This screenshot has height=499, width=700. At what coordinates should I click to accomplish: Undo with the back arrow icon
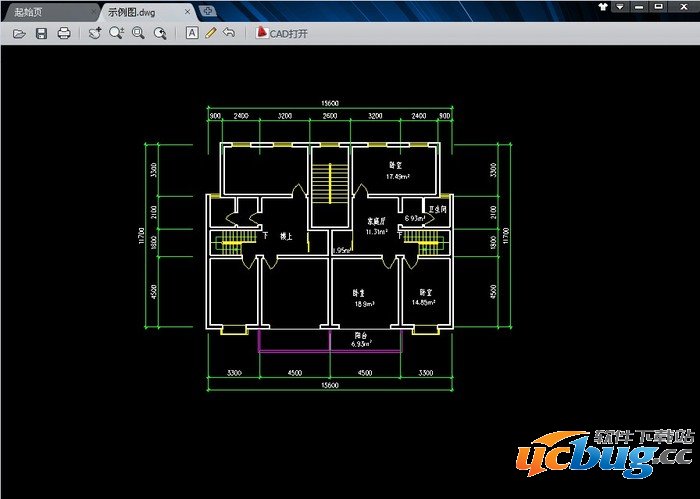229,33
